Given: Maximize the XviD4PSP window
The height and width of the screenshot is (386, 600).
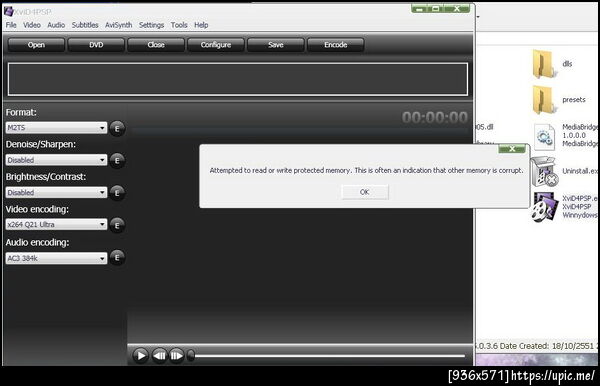Looking at the screenshot, I should click(x=435, y=8).
